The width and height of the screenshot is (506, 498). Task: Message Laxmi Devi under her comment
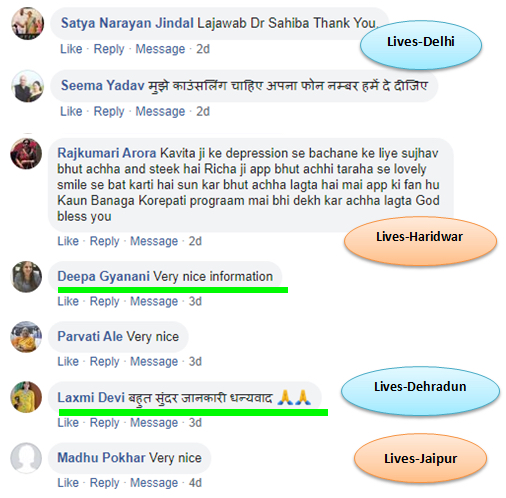pos(154,423)
